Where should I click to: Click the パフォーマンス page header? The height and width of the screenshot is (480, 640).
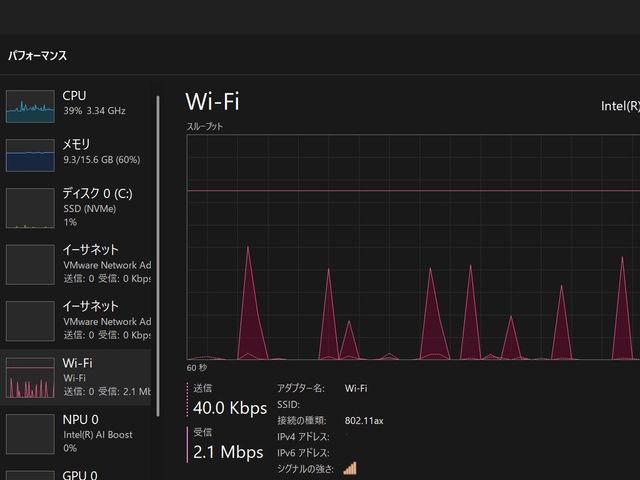pos(37,56)
